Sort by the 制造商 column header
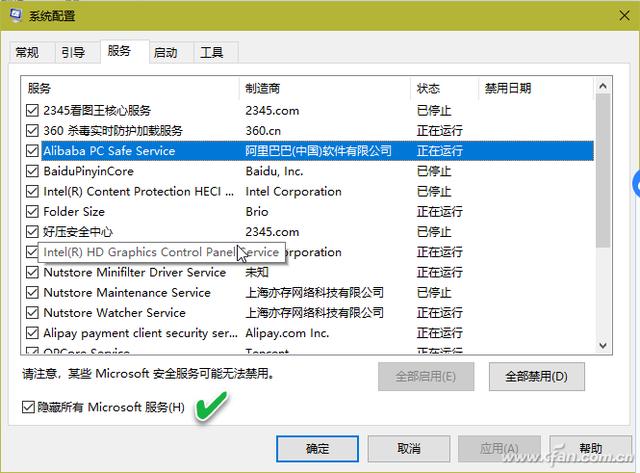Screen dimensions: 640x473 325,88
